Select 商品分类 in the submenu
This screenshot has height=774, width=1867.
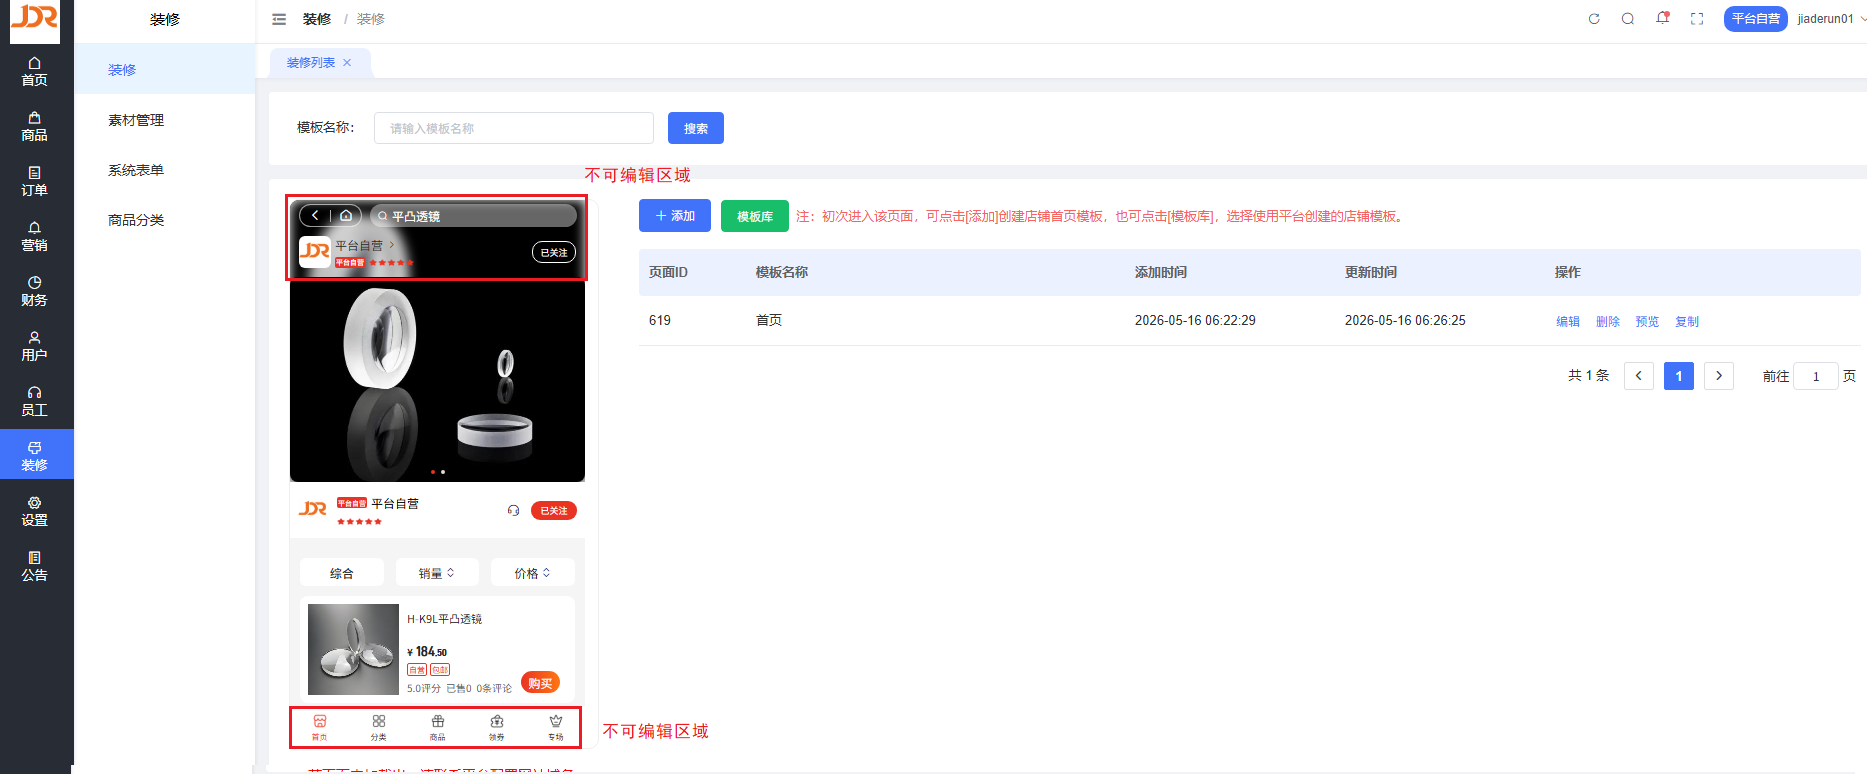[136, 220]
